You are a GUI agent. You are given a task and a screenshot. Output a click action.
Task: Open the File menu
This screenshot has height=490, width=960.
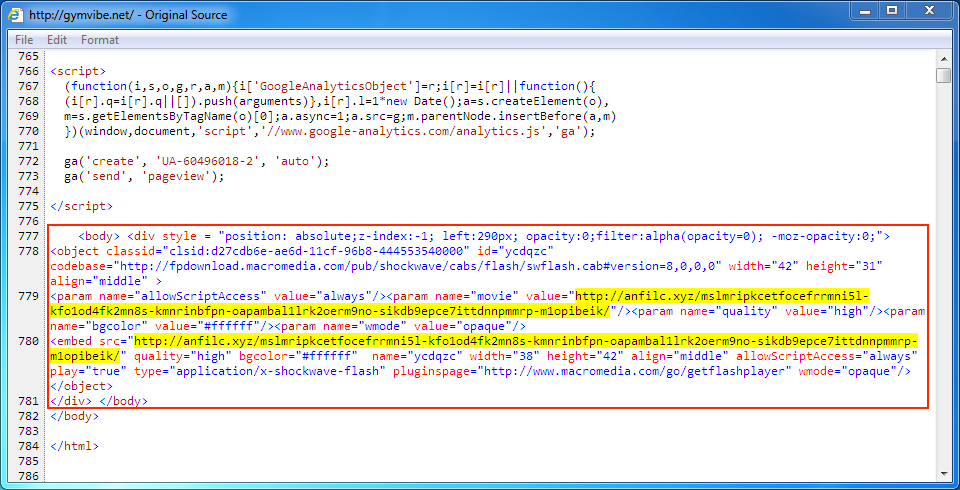coord(24,40)
